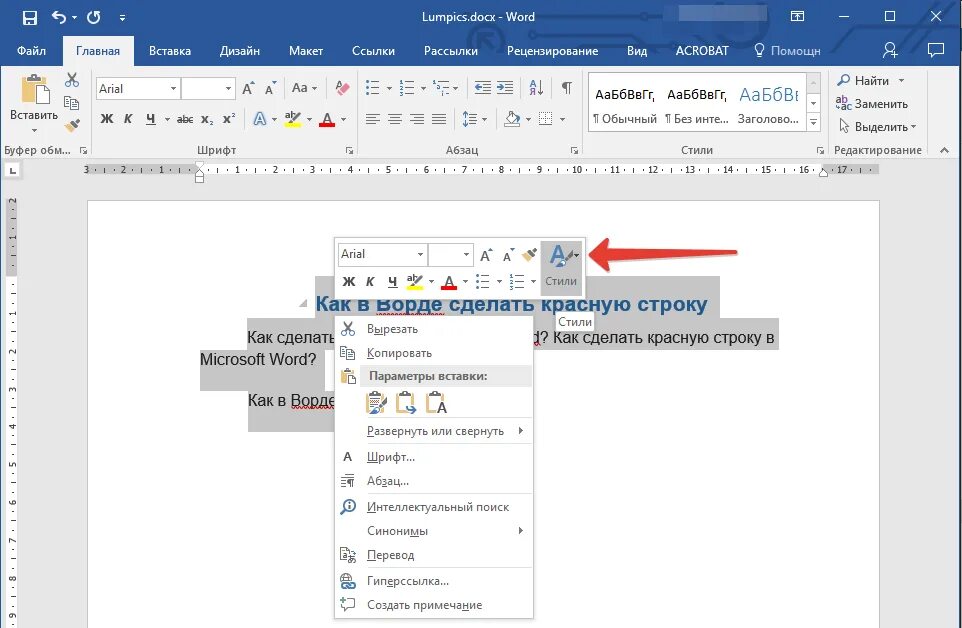The image size is (962, 628).
Task: Click shading paint bucket icon
Action: click(512, 119)
